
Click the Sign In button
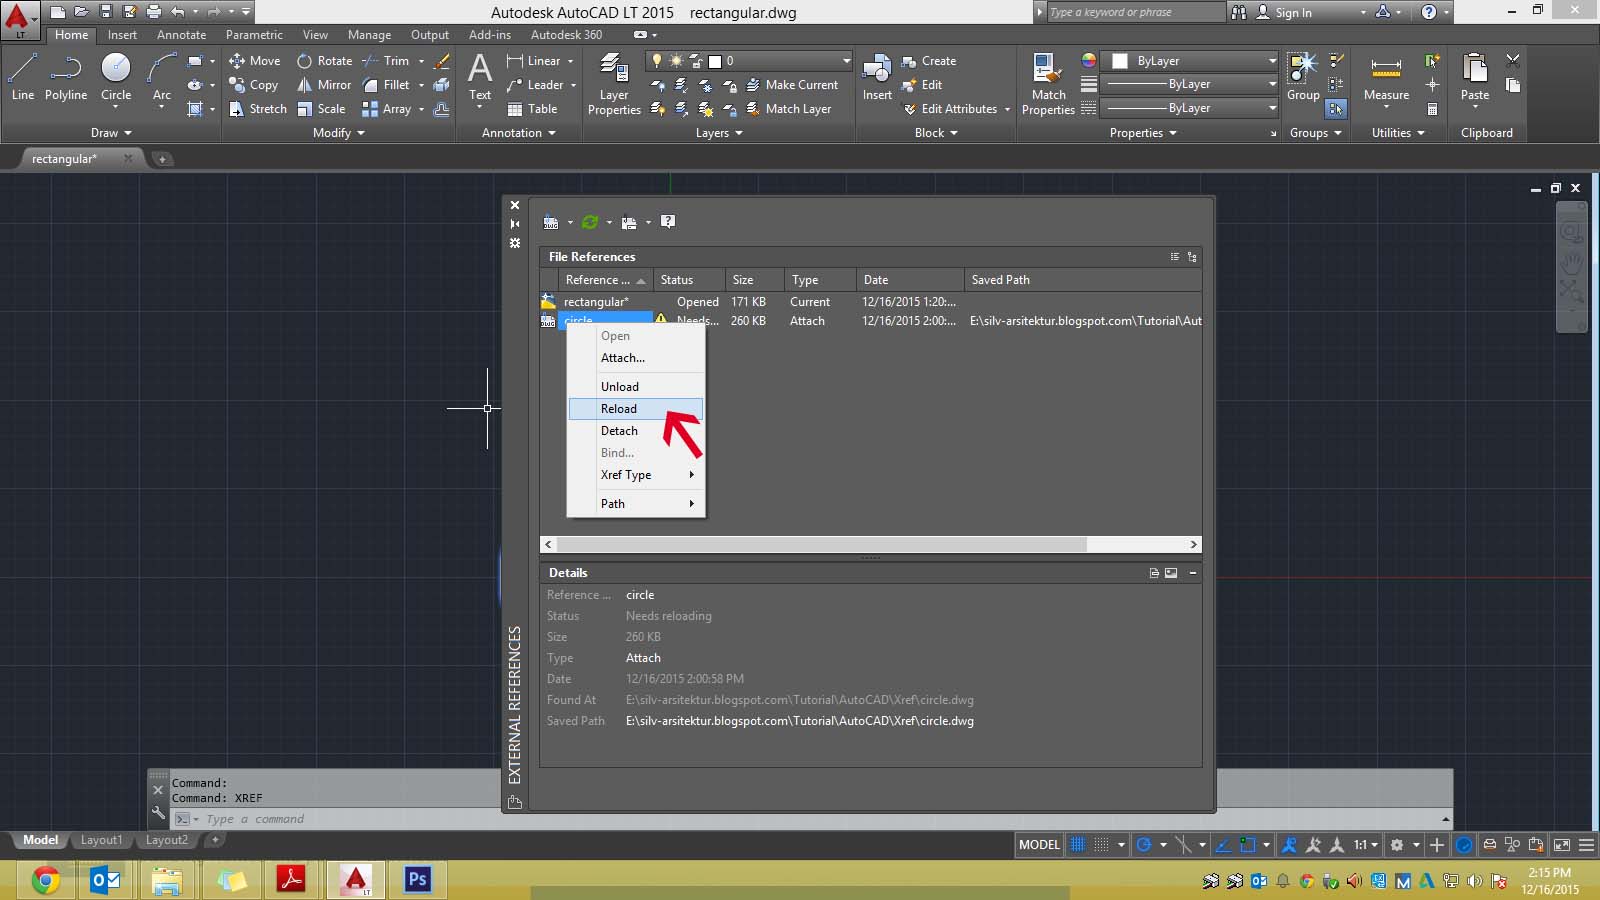pos(1284,12)
